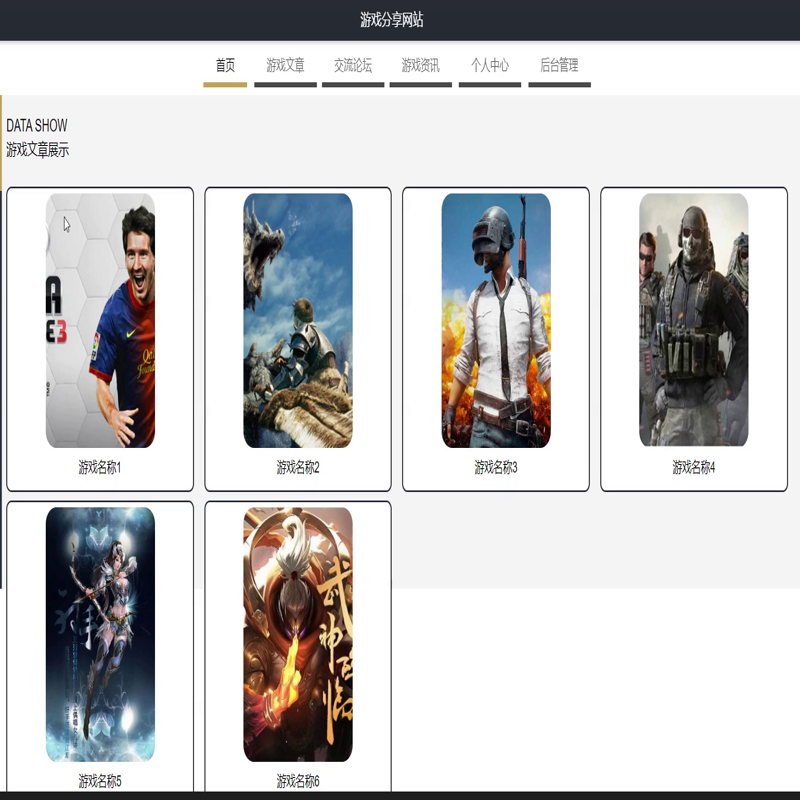Open the 游戏名称5 archer cover image
Screen dimensions: 800x800
click(100, 634)
